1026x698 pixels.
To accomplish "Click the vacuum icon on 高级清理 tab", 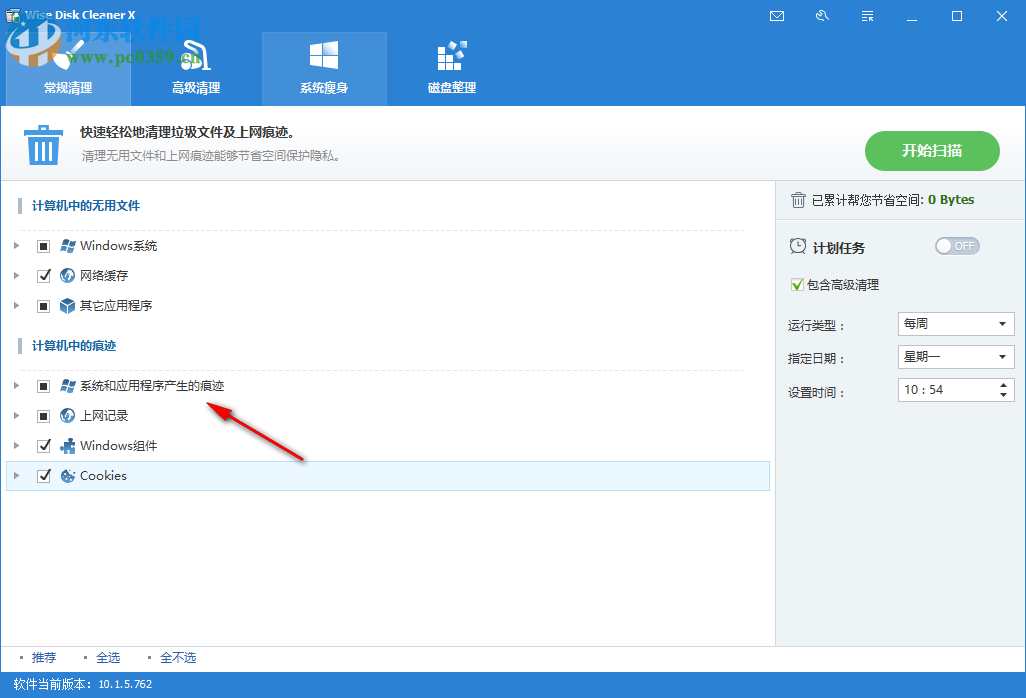I will [196, 56].
